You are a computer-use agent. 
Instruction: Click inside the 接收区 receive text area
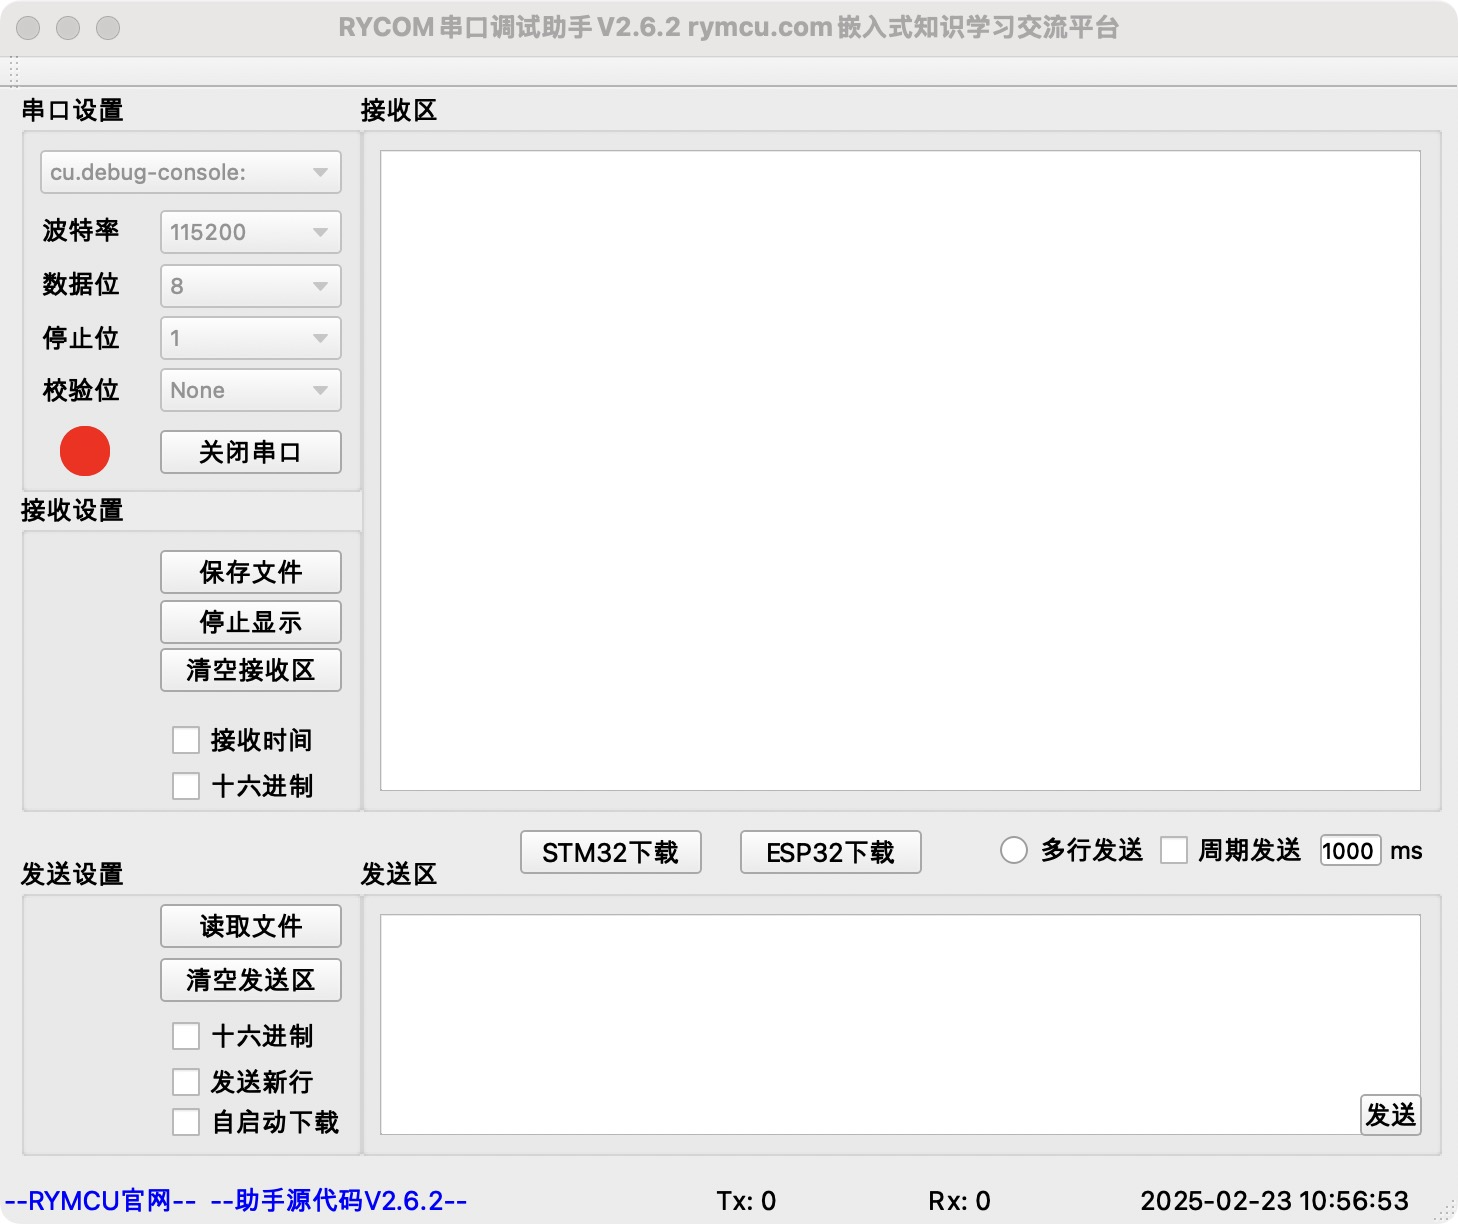[x=900, y=470]
